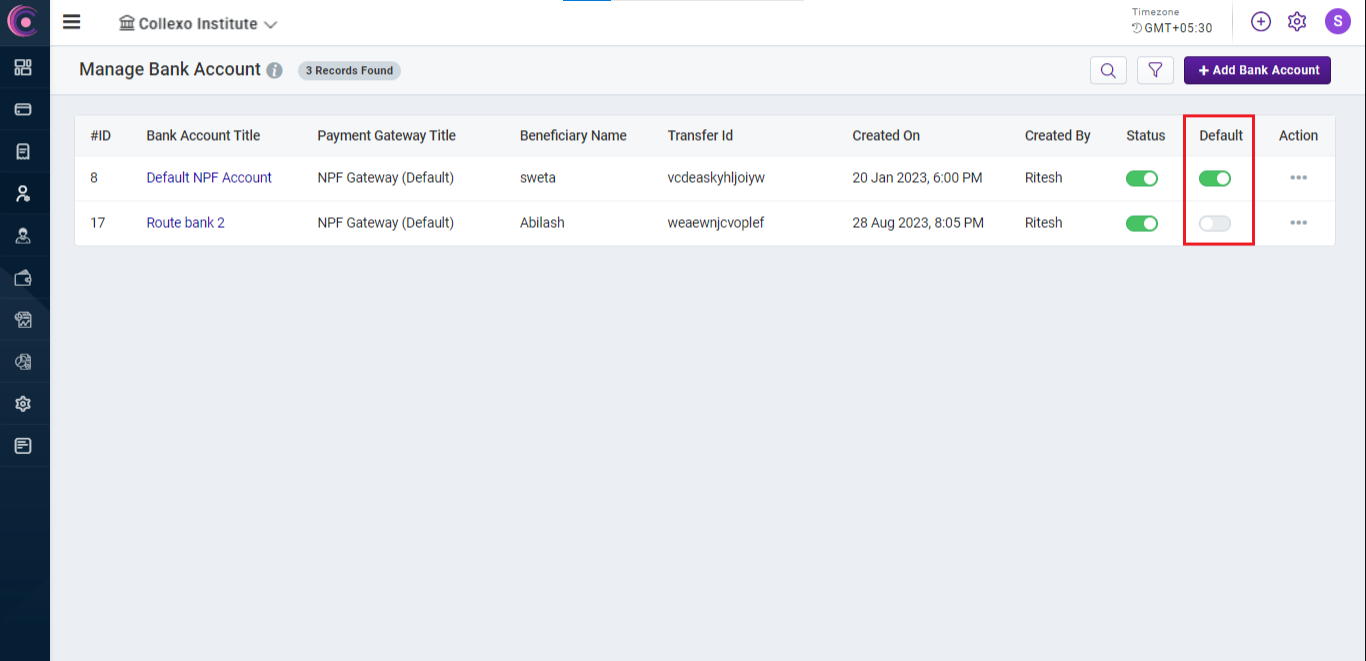Open Action menu for Default NPF Account
1366x661 pixels.
coord(1298,178)
